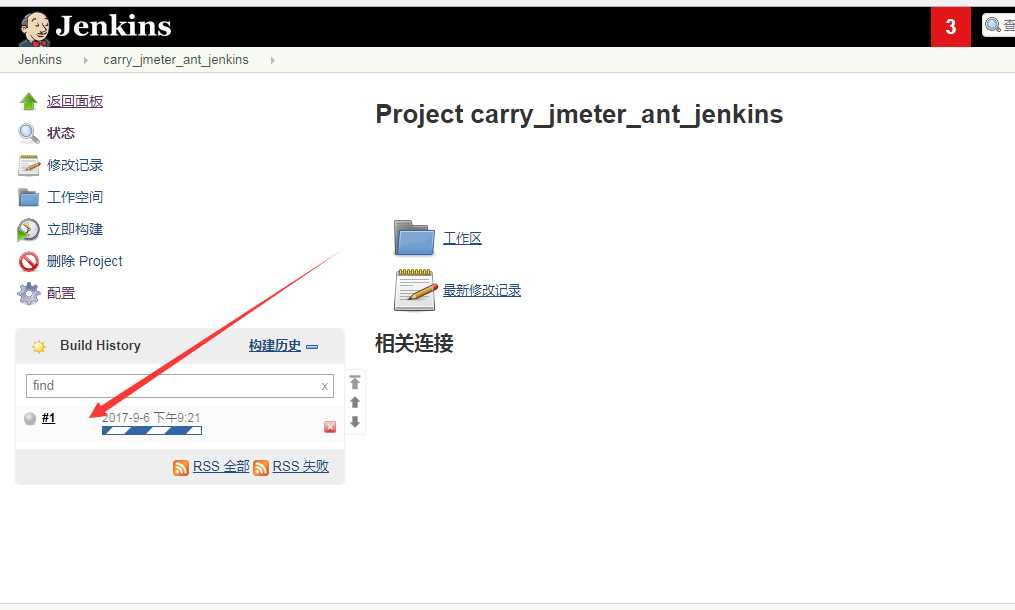This screenshot has height=610, width=1015.
Task: Click the red prohibition icon for 删除 Project
Action: point(28,261)
